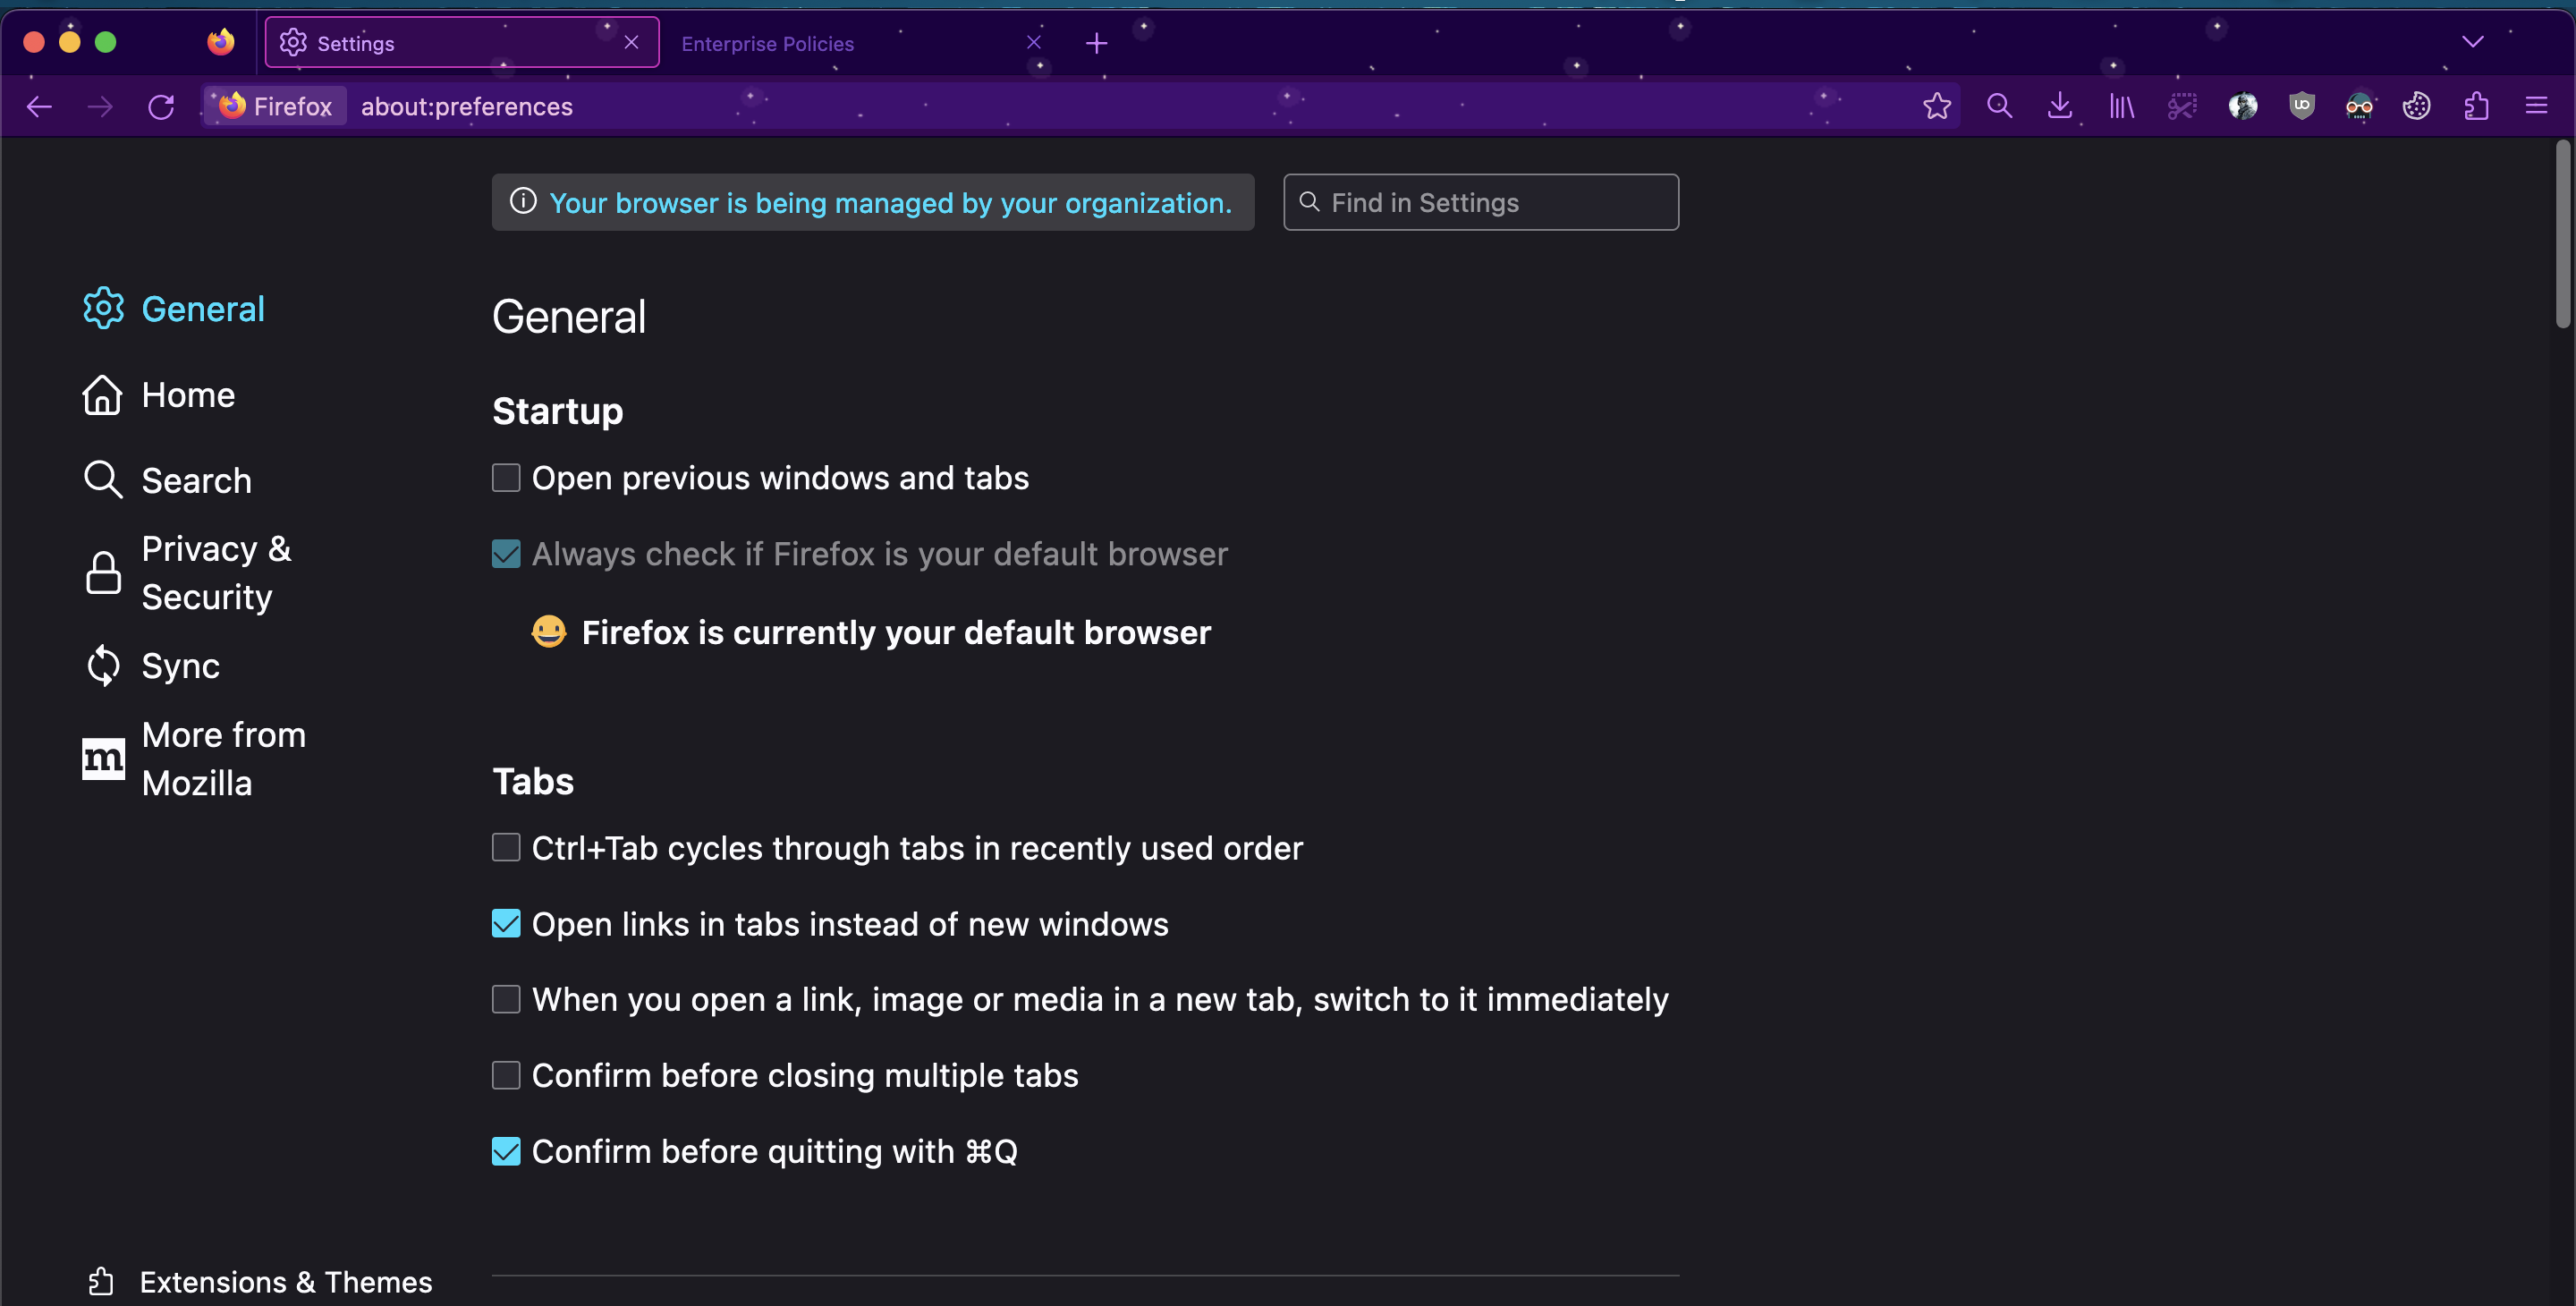Bookmark the page with the star icon
Image resolution: width=2576 pixels, height=1306 pixels.
(1938, 106)
